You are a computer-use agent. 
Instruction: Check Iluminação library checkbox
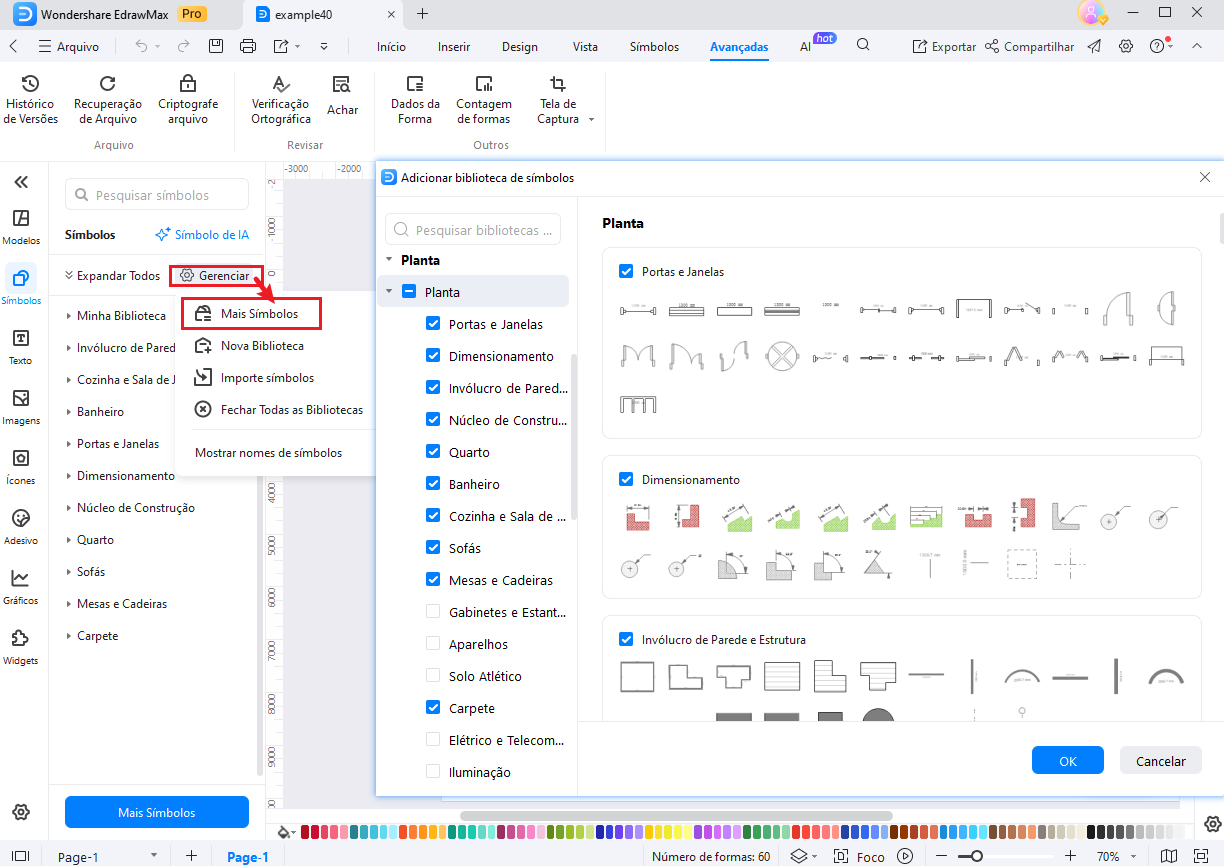[433, 772]
